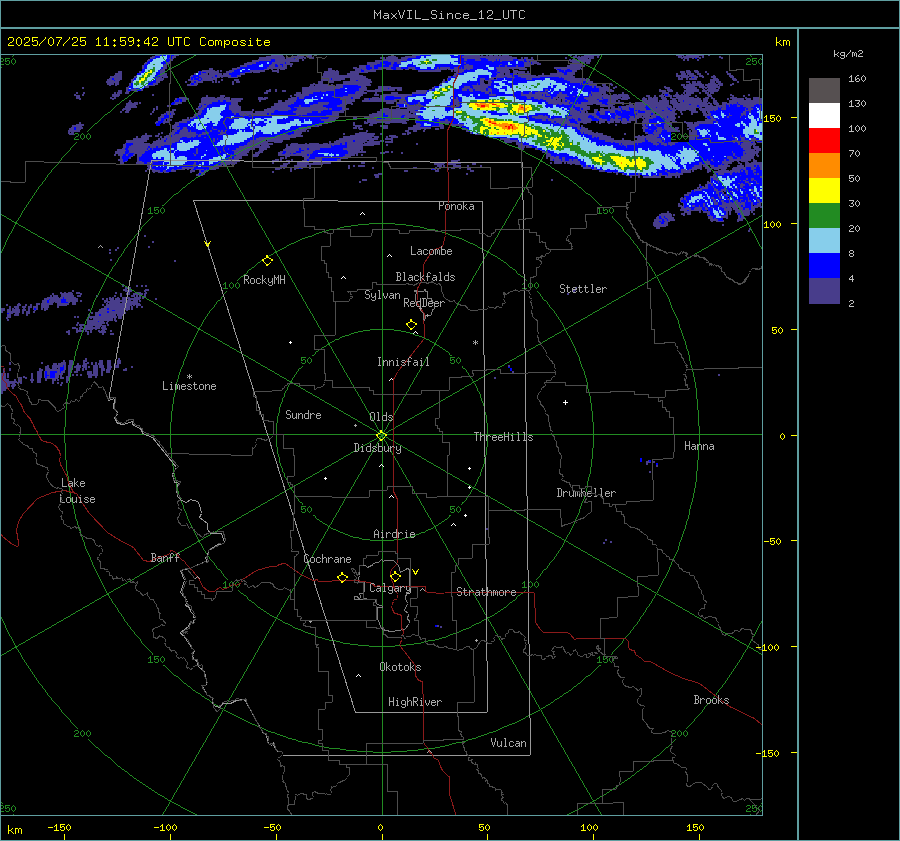900x841 pixels.
Task: Click the yellow diamond marker near RockyMH
Action: click(267, 261)
